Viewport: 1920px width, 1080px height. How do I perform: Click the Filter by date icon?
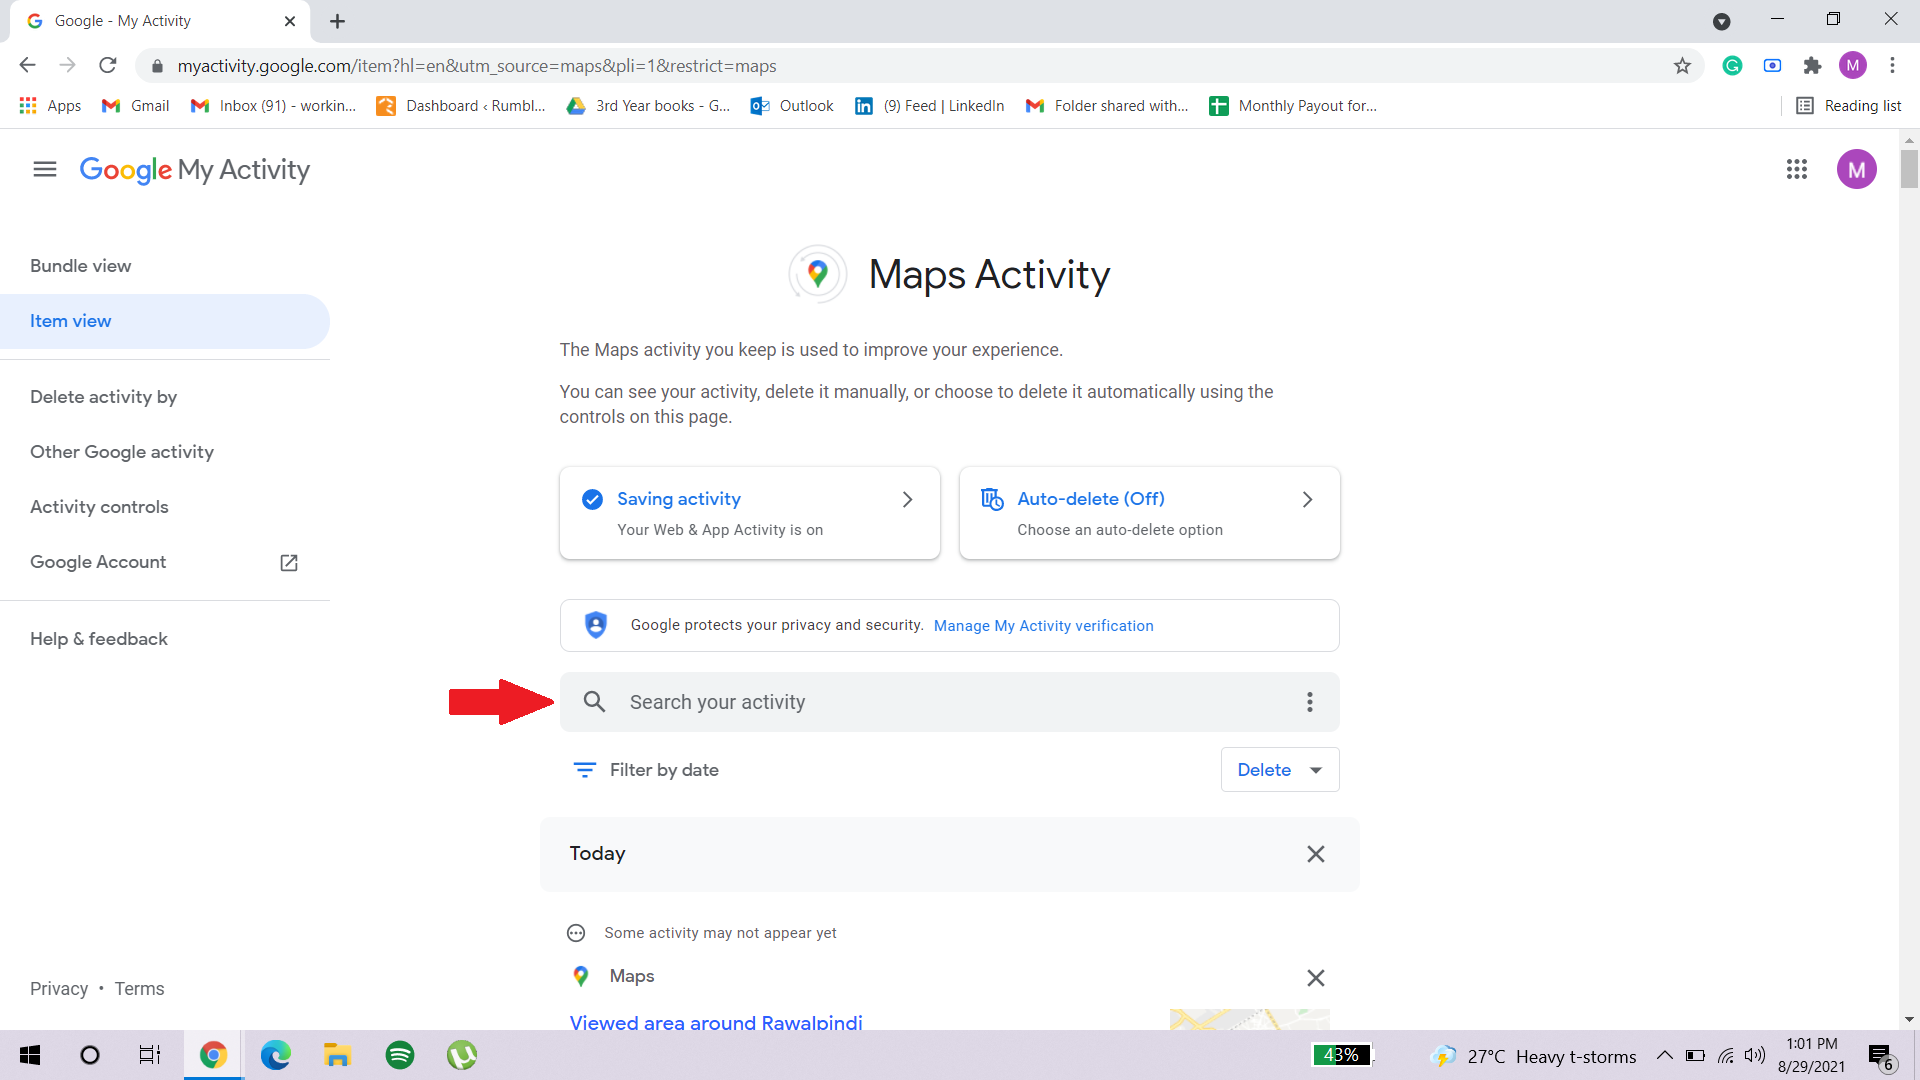(584, 769)
